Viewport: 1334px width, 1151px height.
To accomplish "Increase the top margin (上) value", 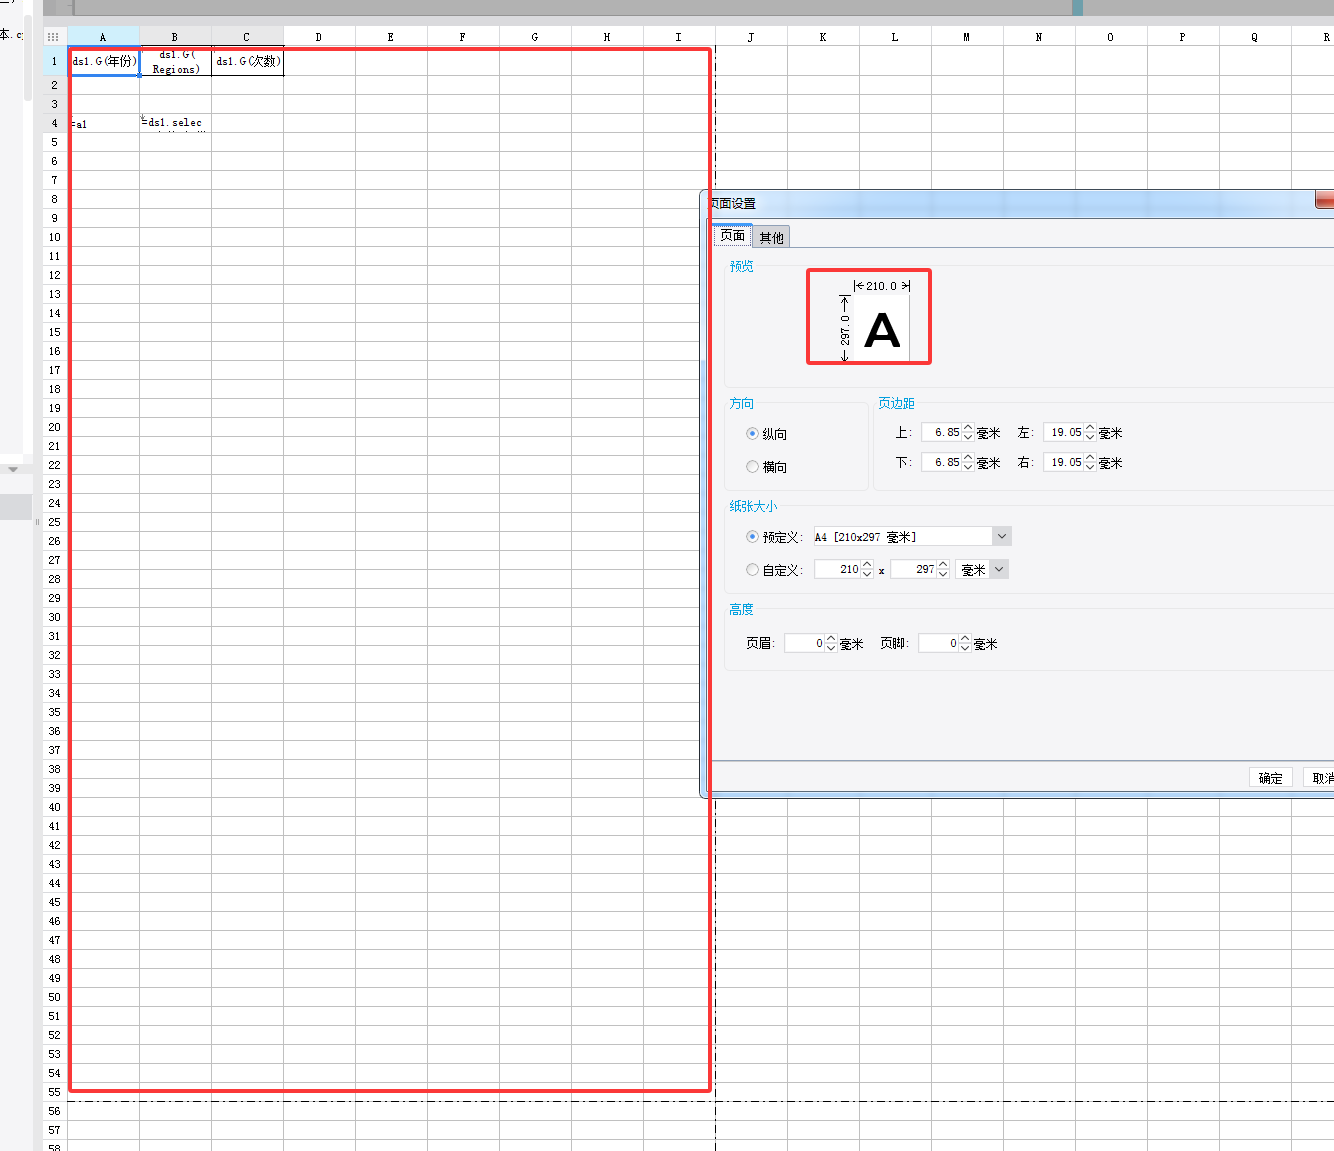I will (968, 428).
